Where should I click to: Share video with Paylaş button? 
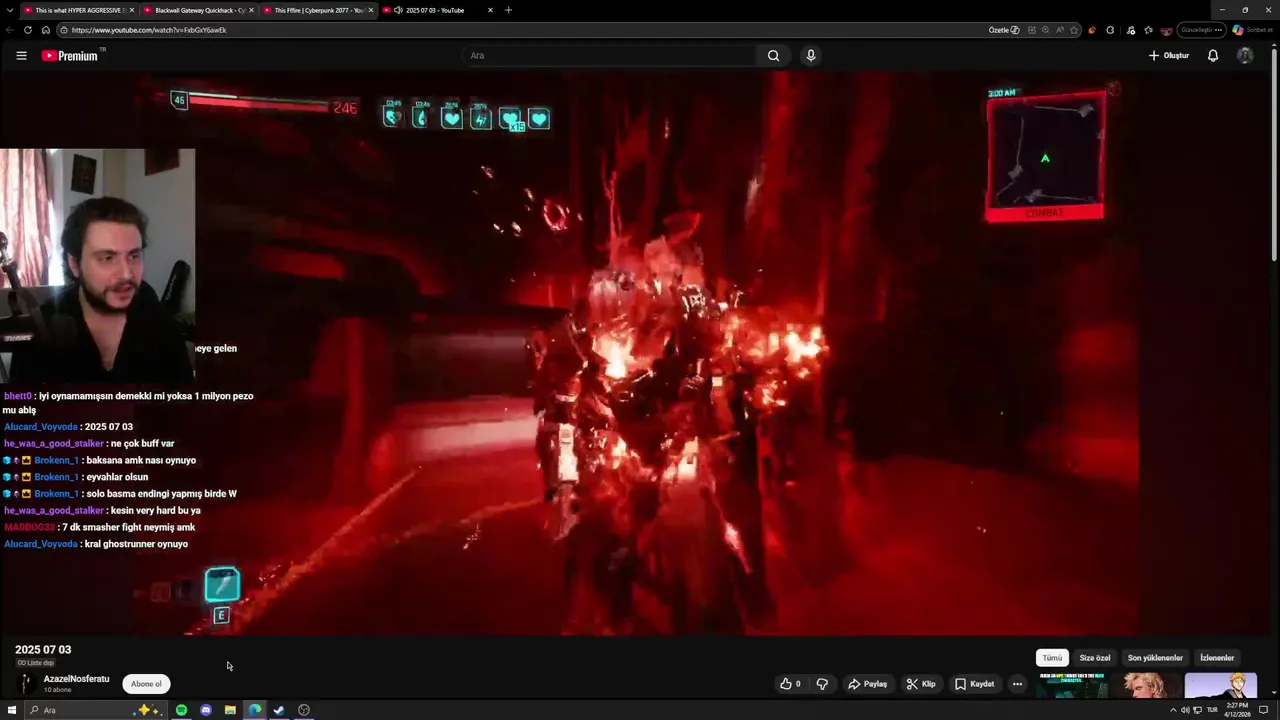tap(867, 684)
